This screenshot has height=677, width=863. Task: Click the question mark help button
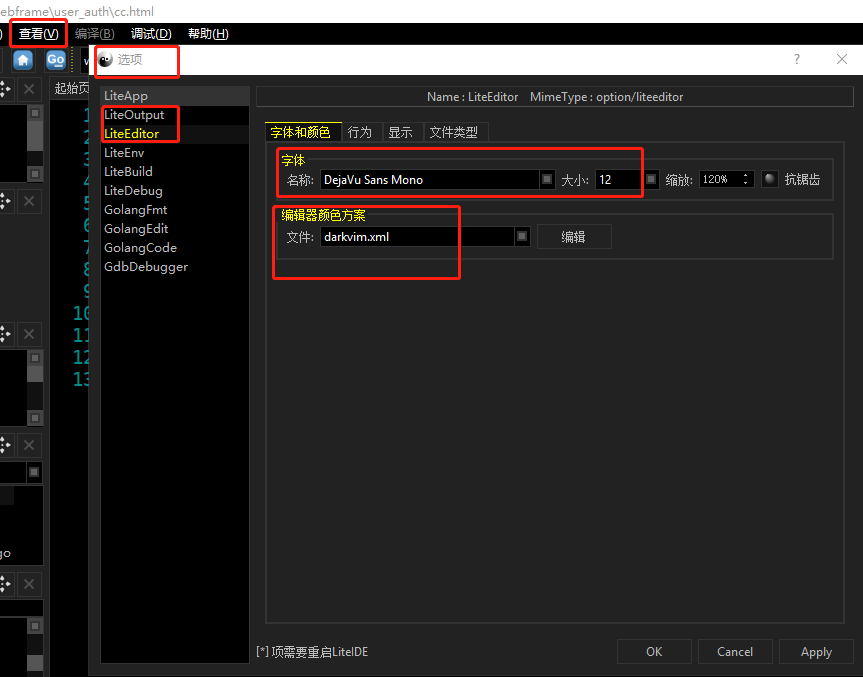(796, 59)
